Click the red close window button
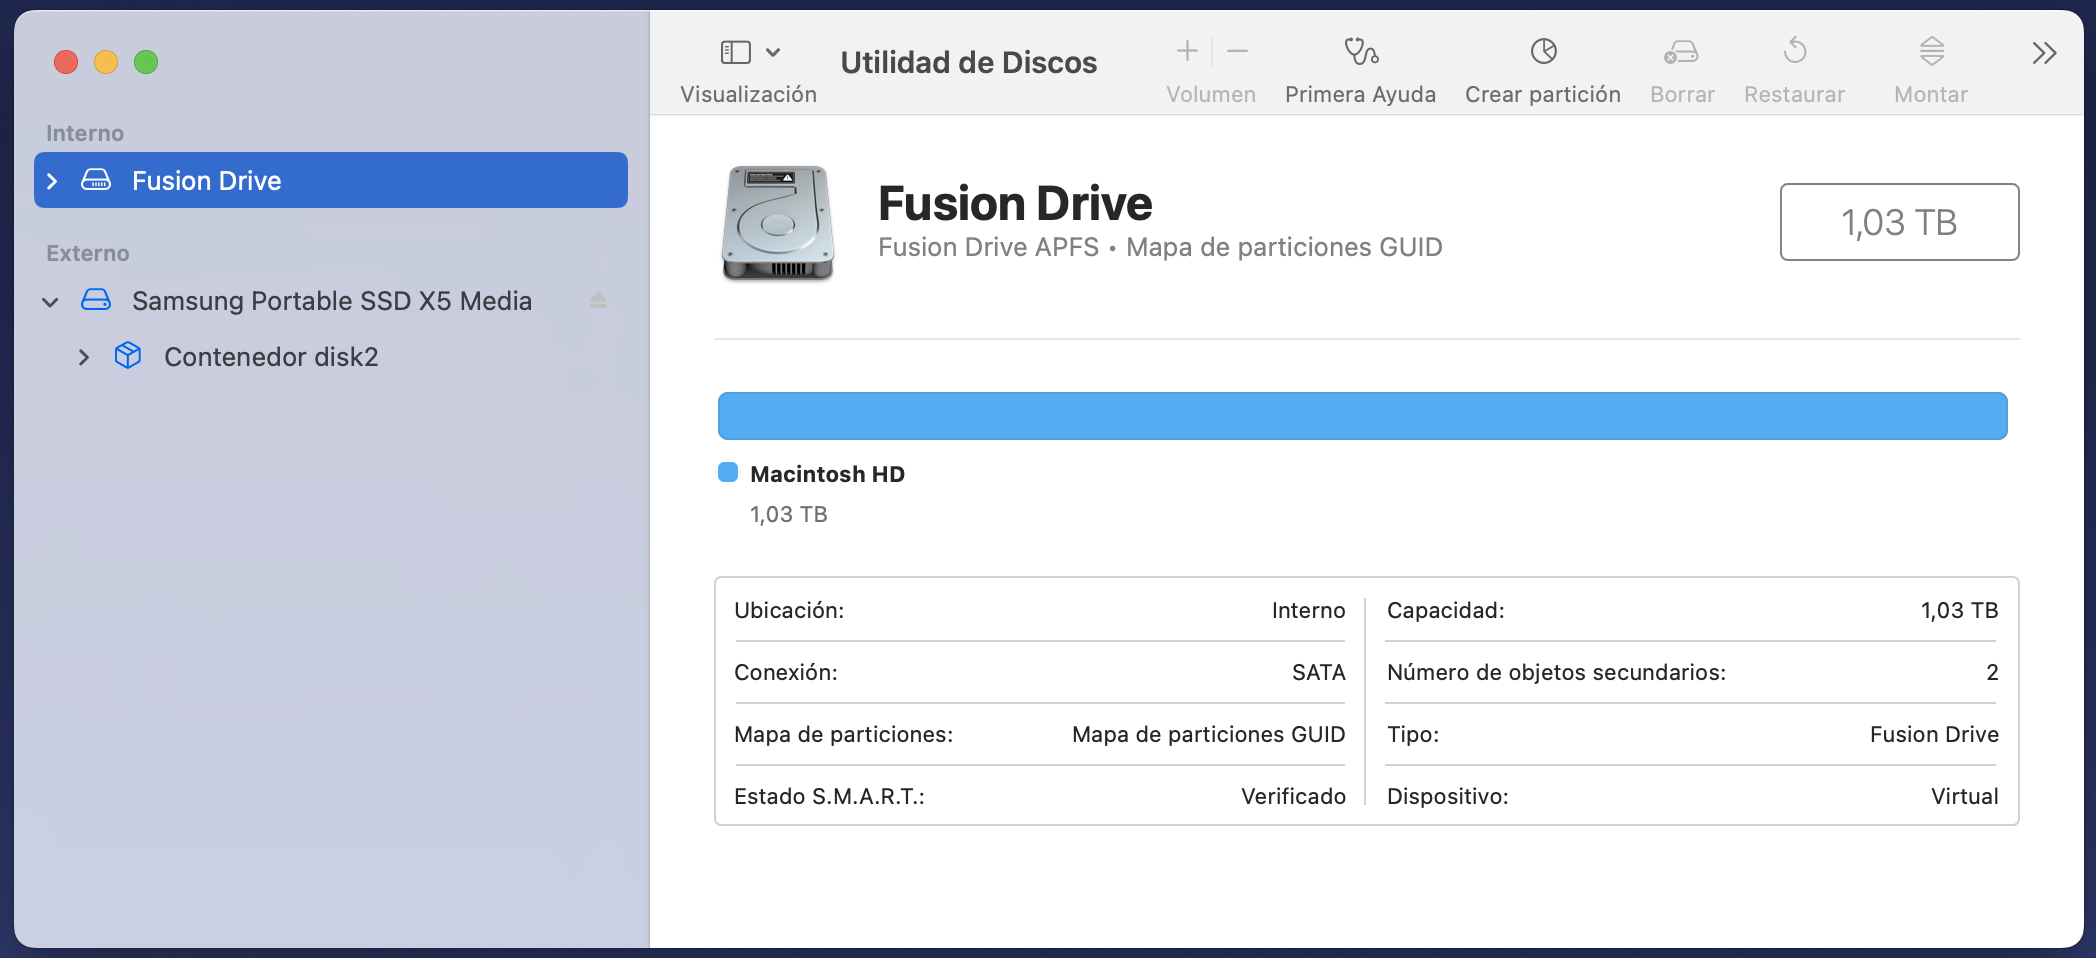The image size is (2096, 958). point(66,62)
